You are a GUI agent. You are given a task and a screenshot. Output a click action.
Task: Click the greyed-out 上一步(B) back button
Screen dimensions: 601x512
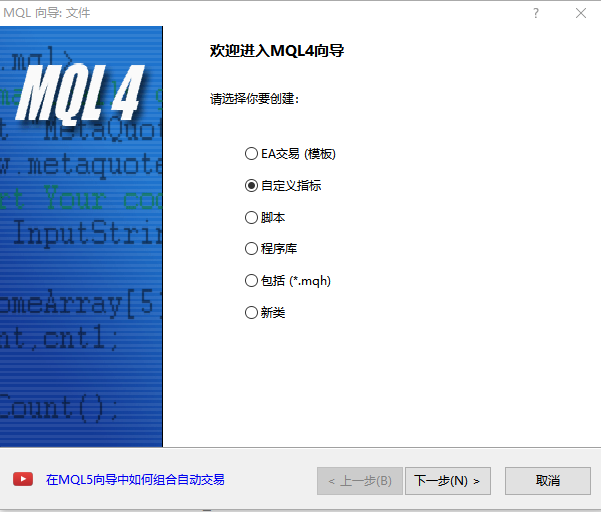point(360,481)
